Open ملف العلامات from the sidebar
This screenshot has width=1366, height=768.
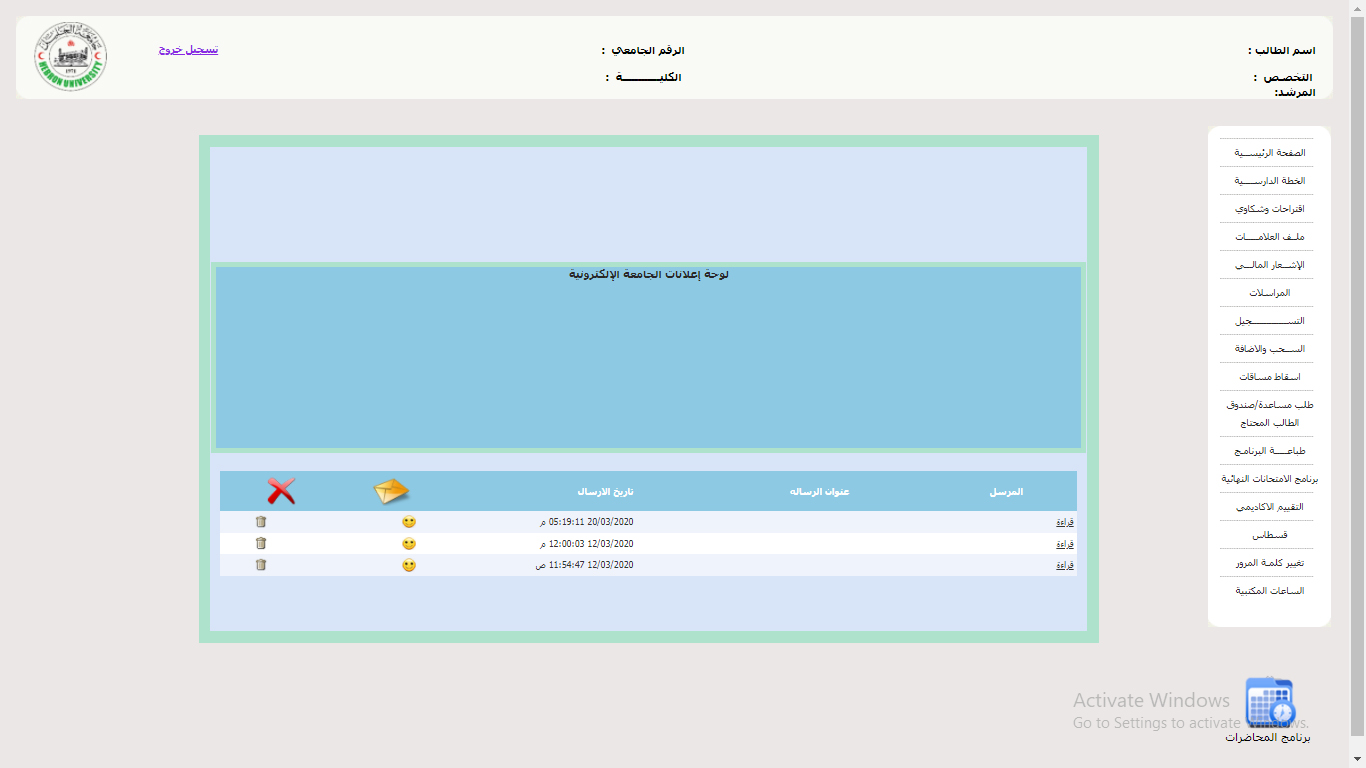[x=1267, y=236]
